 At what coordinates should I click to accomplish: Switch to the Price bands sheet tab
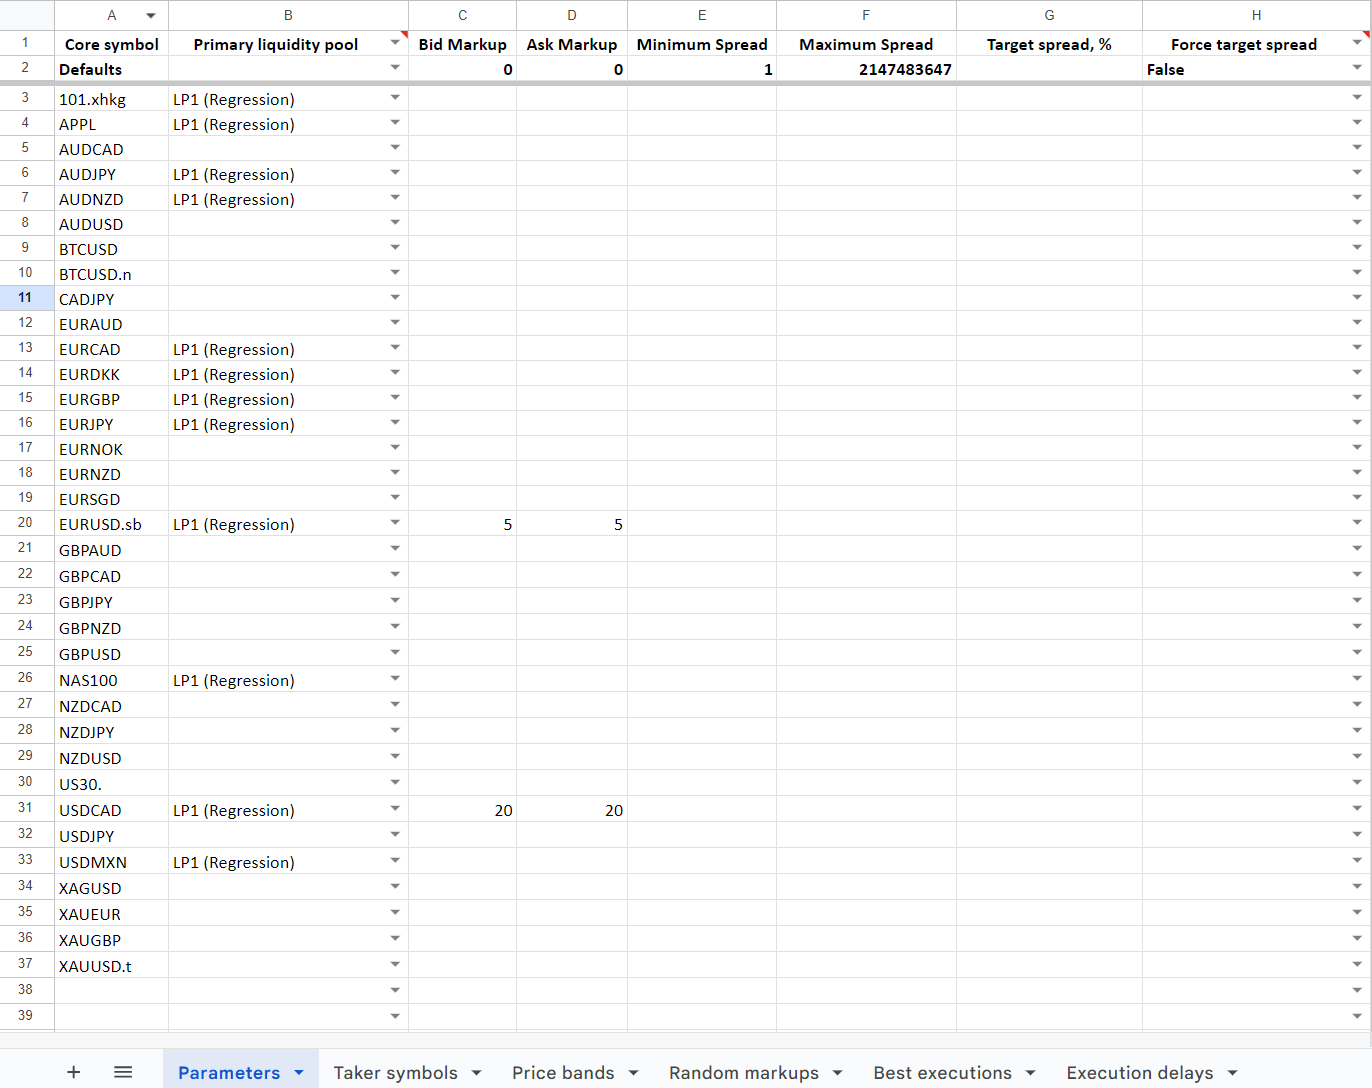[x=563, y=1073]
